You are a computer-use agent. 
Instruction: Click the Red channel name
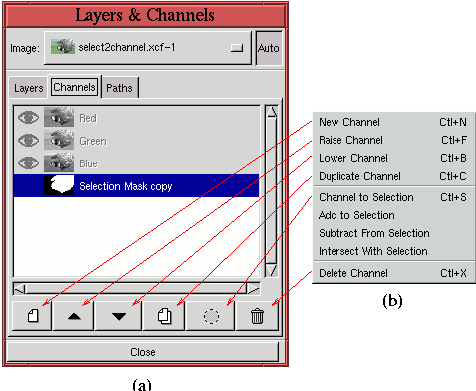pyautogui.click(x=88, y=118)
